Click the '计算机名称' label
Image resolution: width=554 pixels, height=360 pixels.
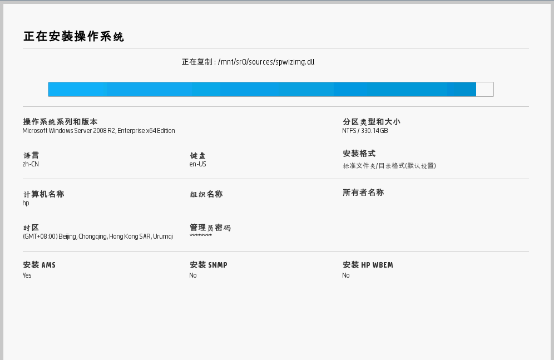pos(43,194)
